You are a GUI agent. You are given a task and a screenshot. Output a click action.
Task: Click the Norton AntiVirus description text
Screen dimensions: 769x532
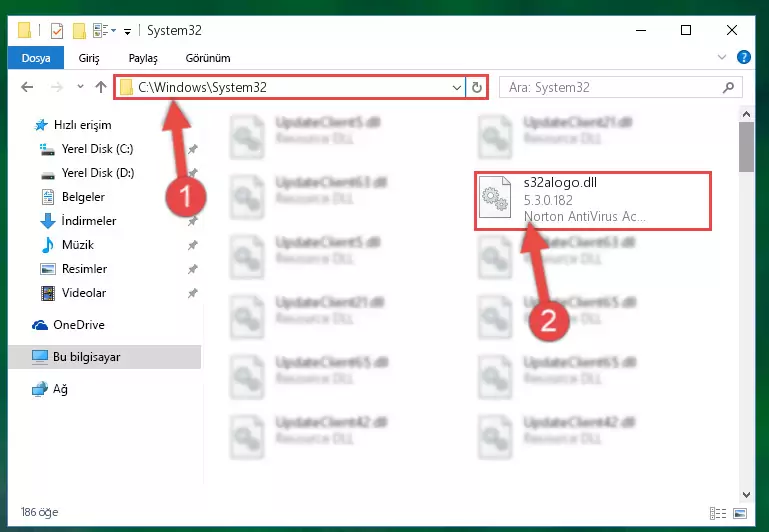coord(585,216)
